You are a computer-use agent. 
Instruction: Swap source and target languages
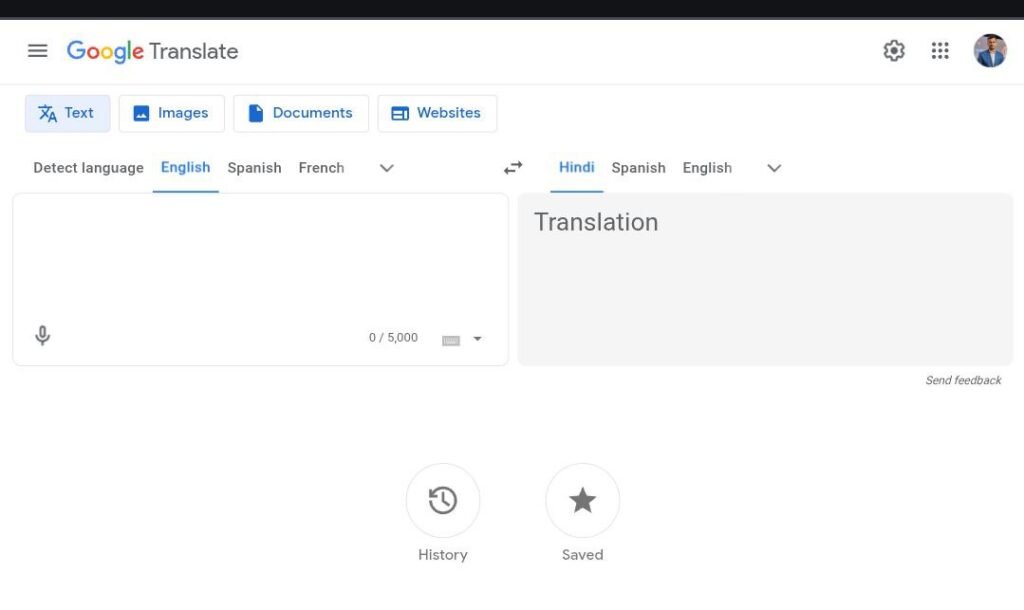(x=513, y=168)
